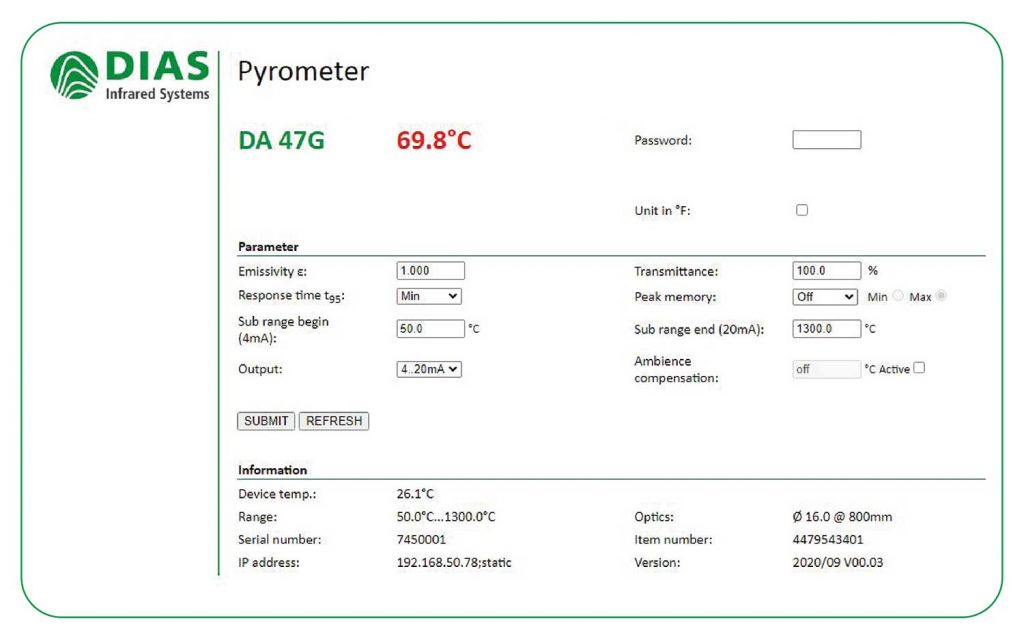
Task: Click the ambience compensation value field
Action: click(824, 368)
